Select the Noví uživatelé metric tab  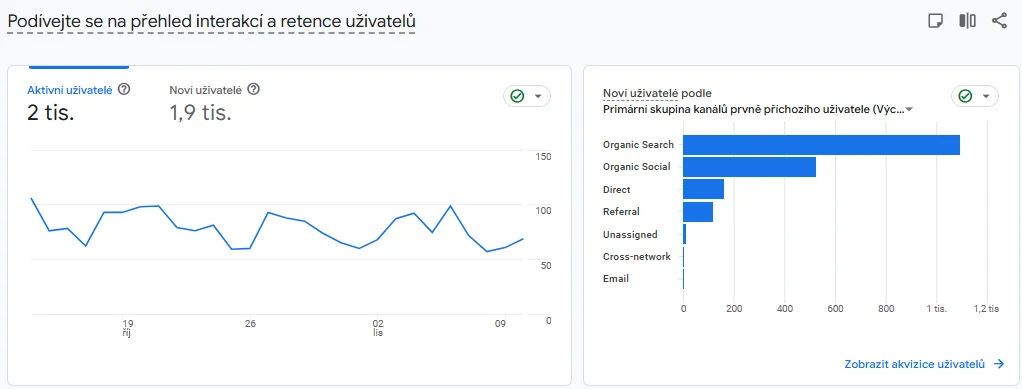[x=214, y=103]
